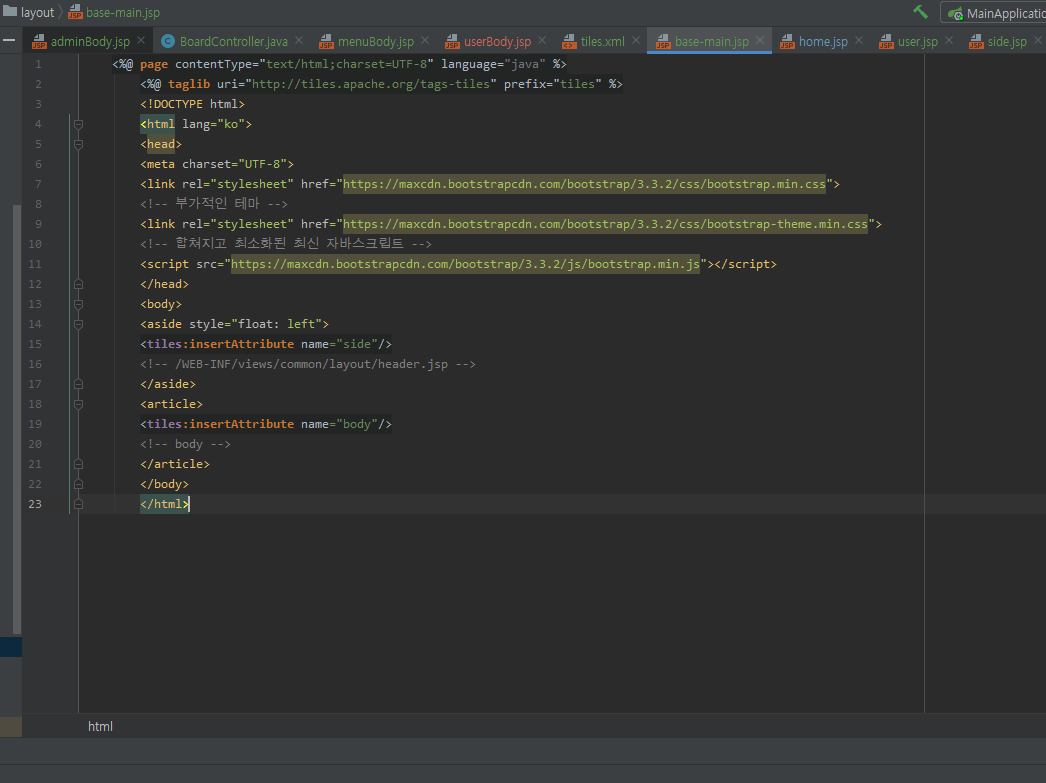Open the userBody.jsp tab
This screenshot has height=783, width=1046.
pyautogui.click(x=497, y=41)
